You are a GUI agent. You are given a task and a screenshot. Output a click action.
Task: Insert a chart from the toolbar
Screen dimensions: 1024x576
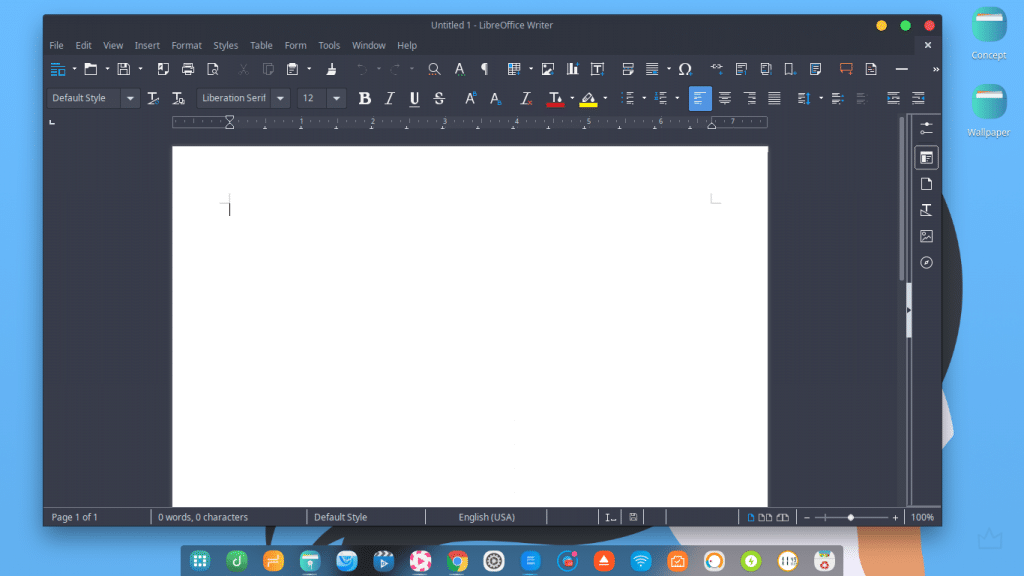click(573, 69)
